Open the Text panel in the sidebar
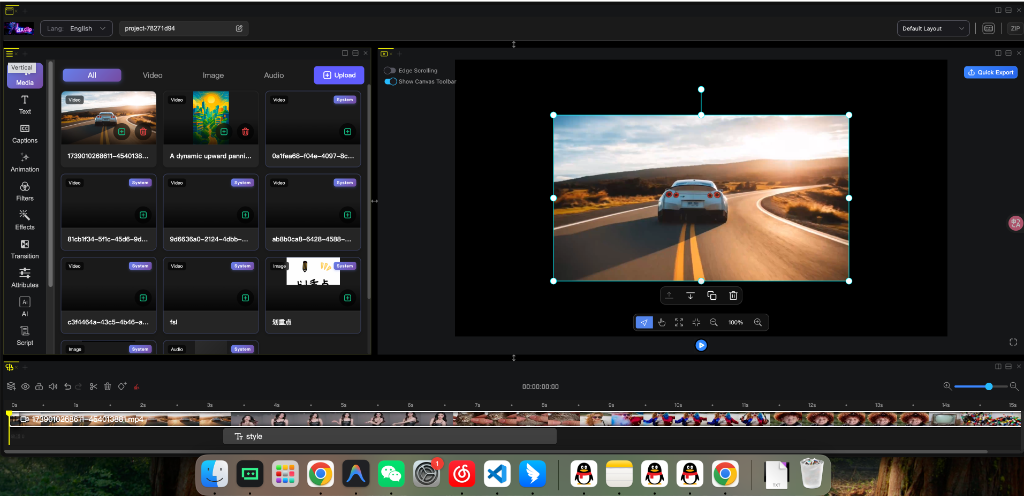1024x496 pixels. [25, 104]
